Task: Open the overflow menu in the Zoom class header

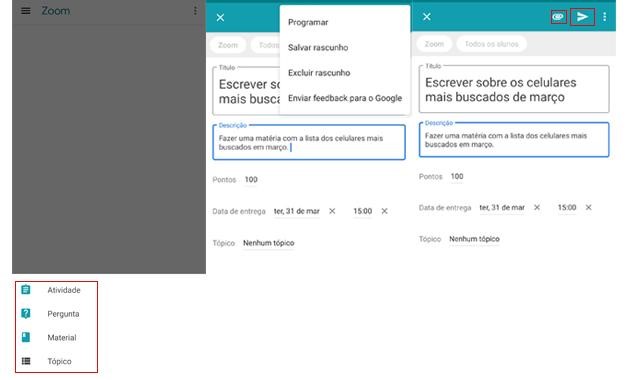Action: click(195, 11)
